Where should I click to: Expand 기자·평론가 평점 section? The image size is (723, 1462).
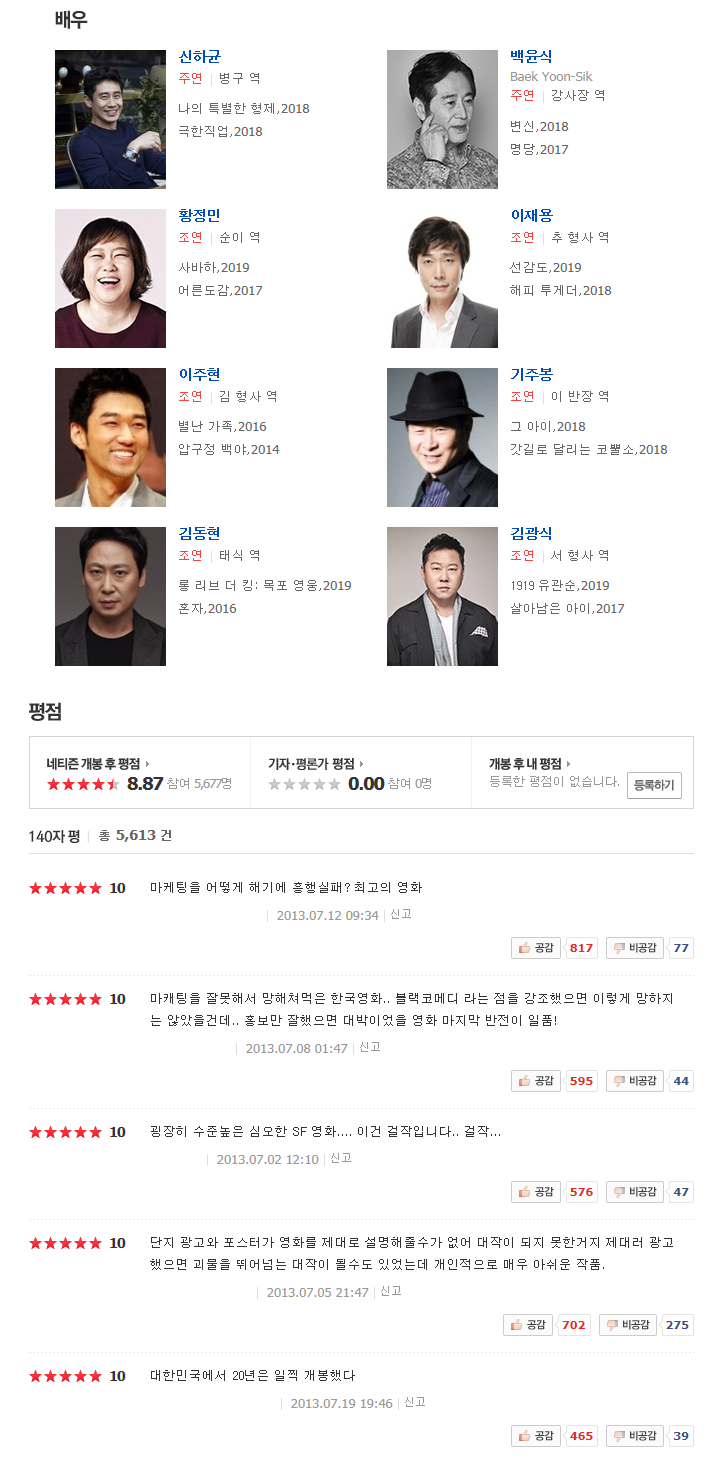[316, 763]
